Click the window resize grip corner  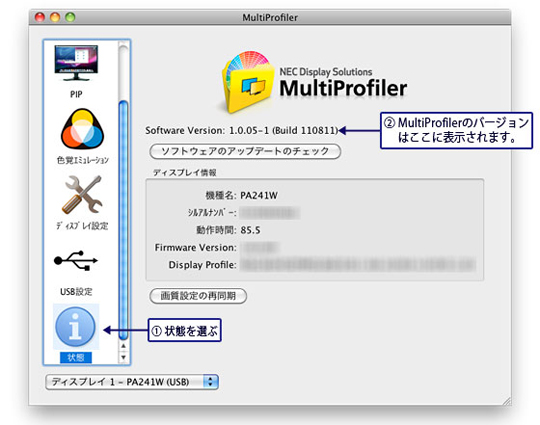(507, 401)
